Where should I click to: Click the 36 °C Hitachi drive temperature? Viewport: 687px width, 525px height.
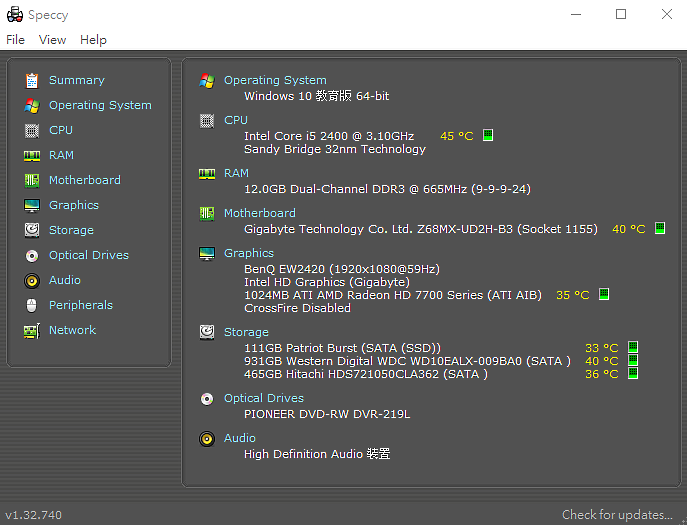[x=602, y=374]
